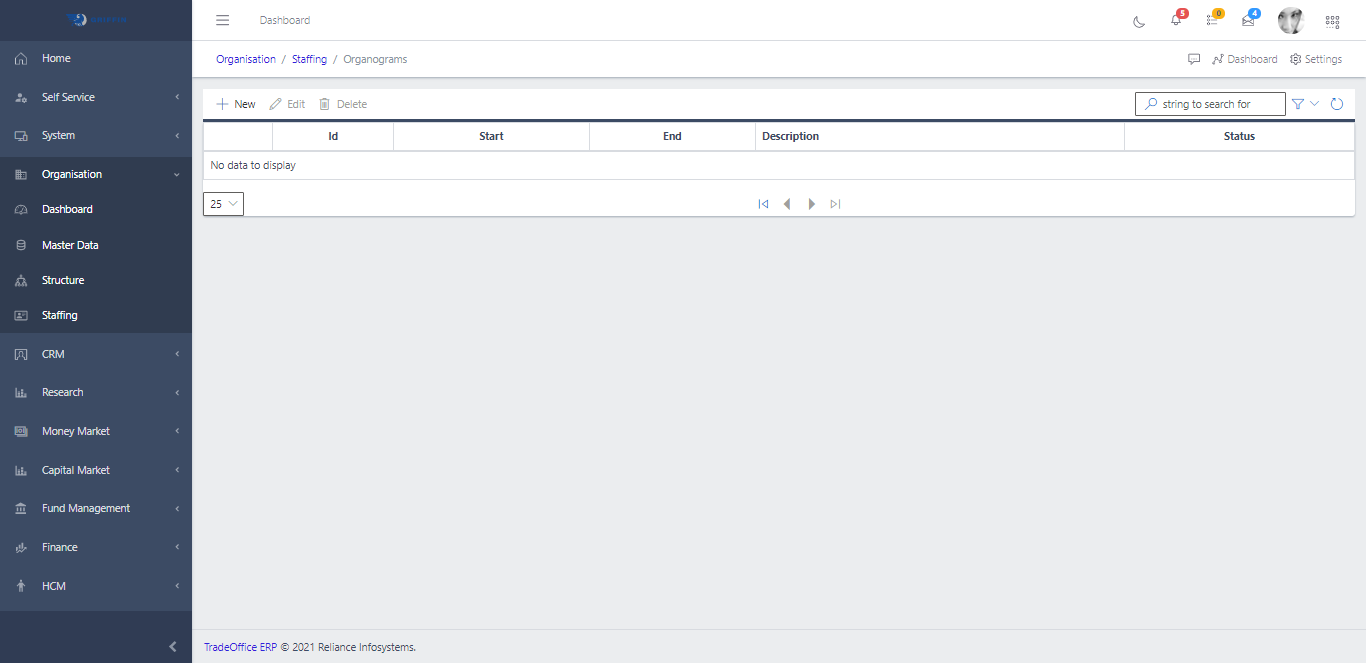Toggle dark mode with the moon icon
1366x663 pixels.
click(1139, 21)
